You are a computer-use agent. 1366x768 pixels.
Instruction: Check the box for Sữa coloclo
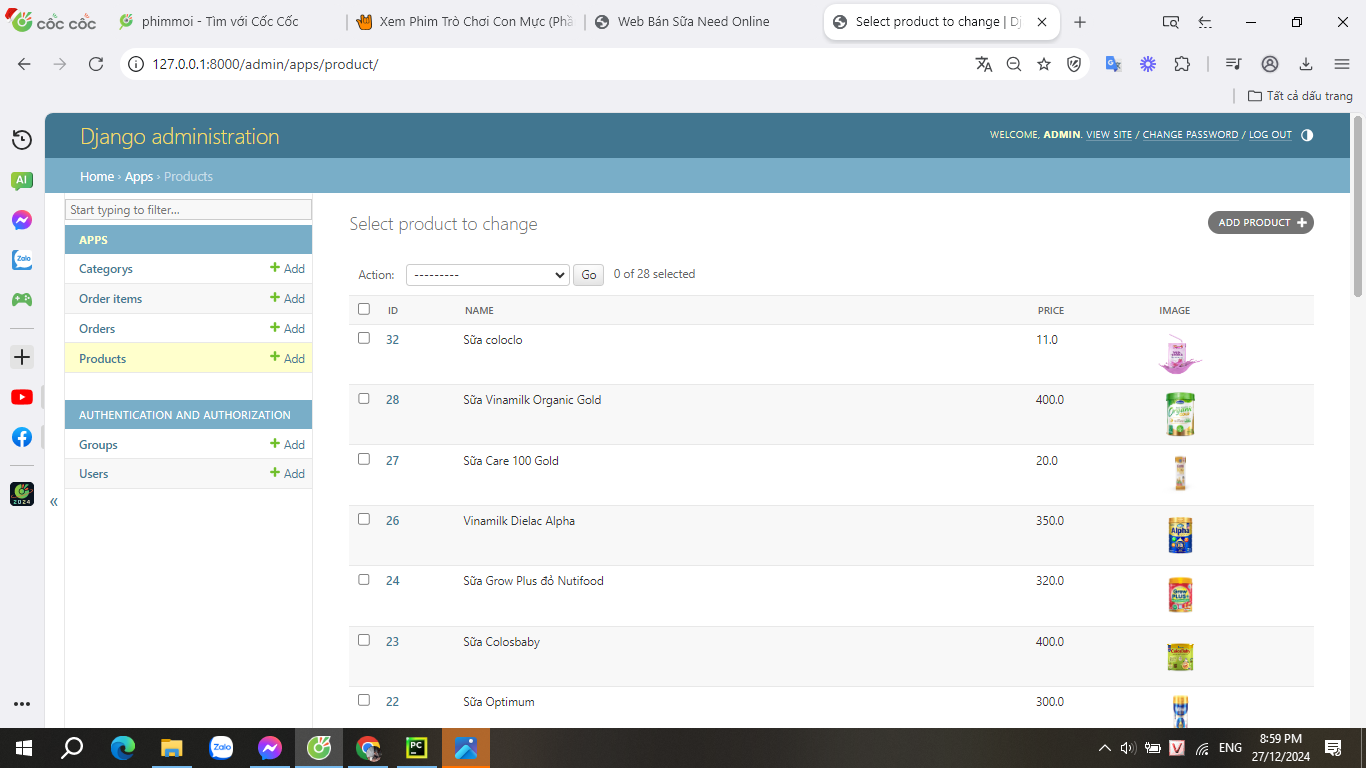[364, 338]
